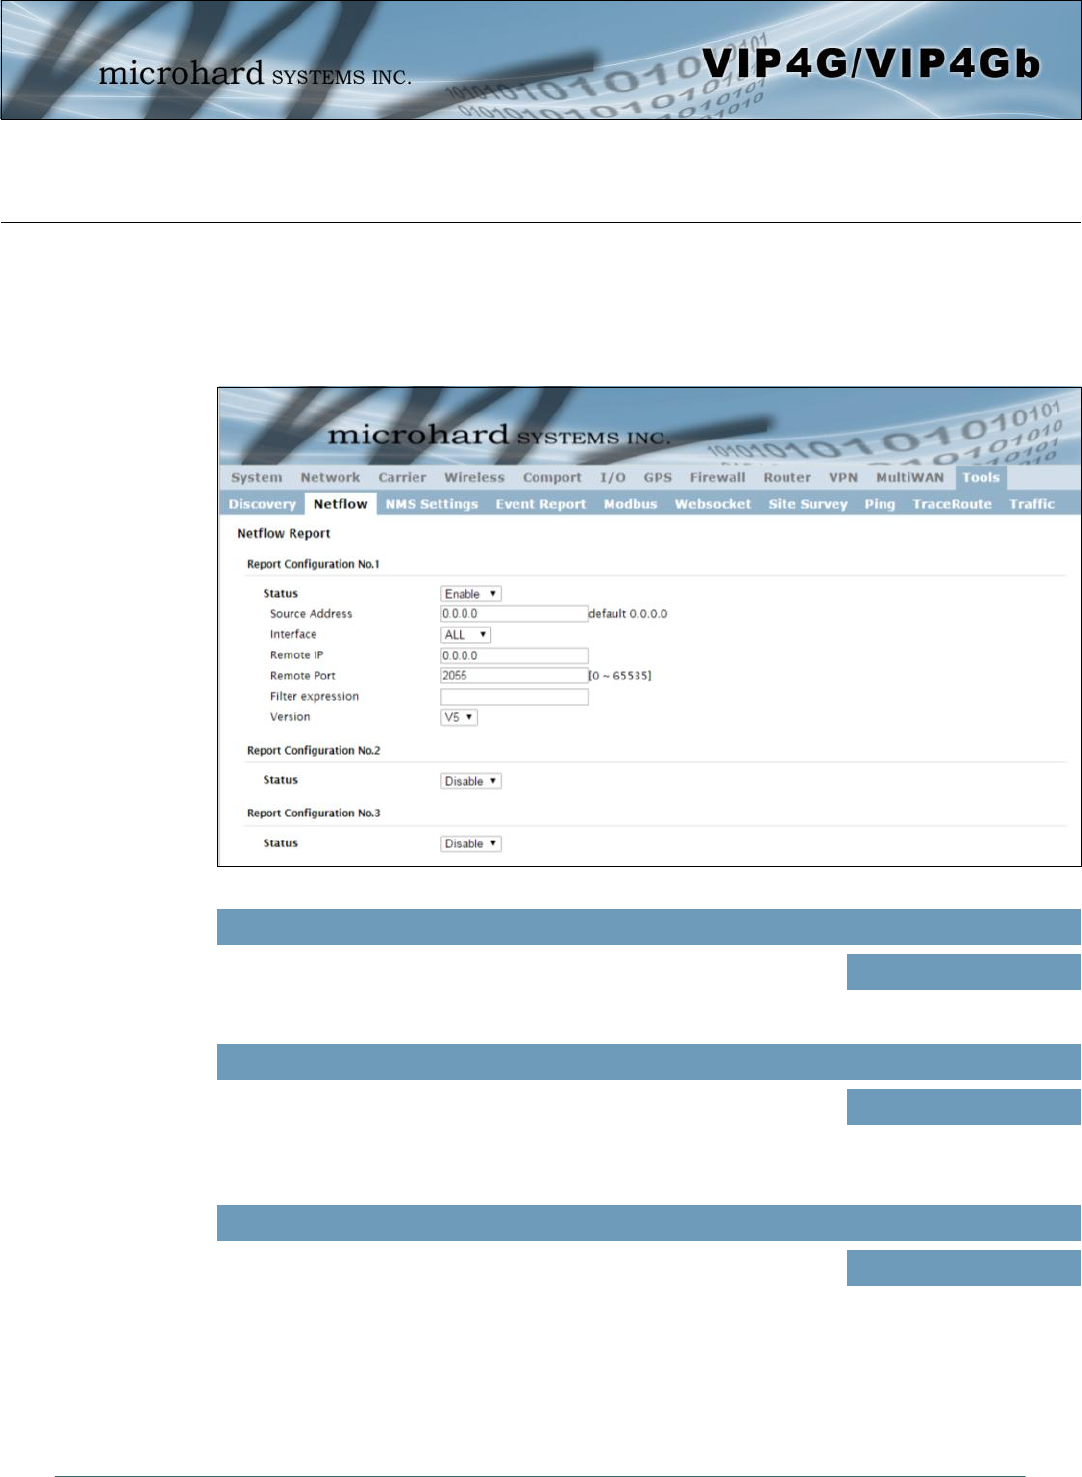Click 'Report Configuration No.1' section label
This screenshot has width=1082, height=1477.
point(313,564)
